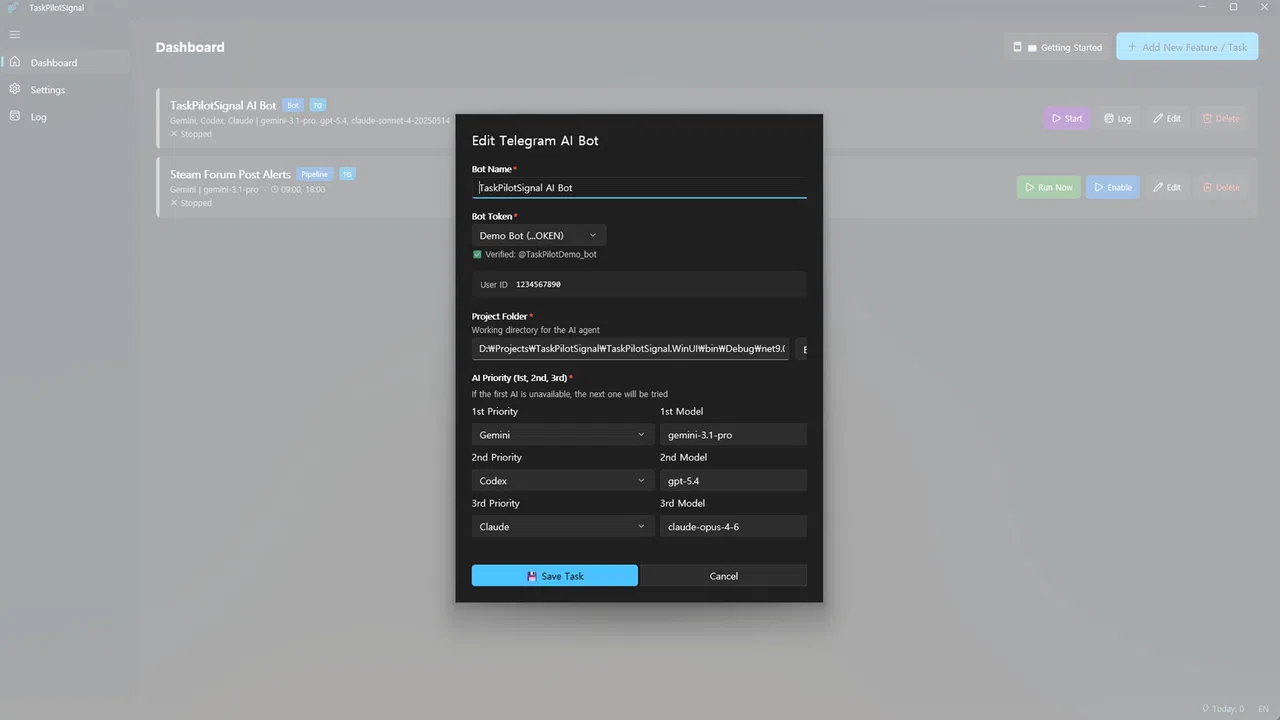
Task: Click the TaskPilotSignal AI Bot card title
Action: (x=223, y=105)
